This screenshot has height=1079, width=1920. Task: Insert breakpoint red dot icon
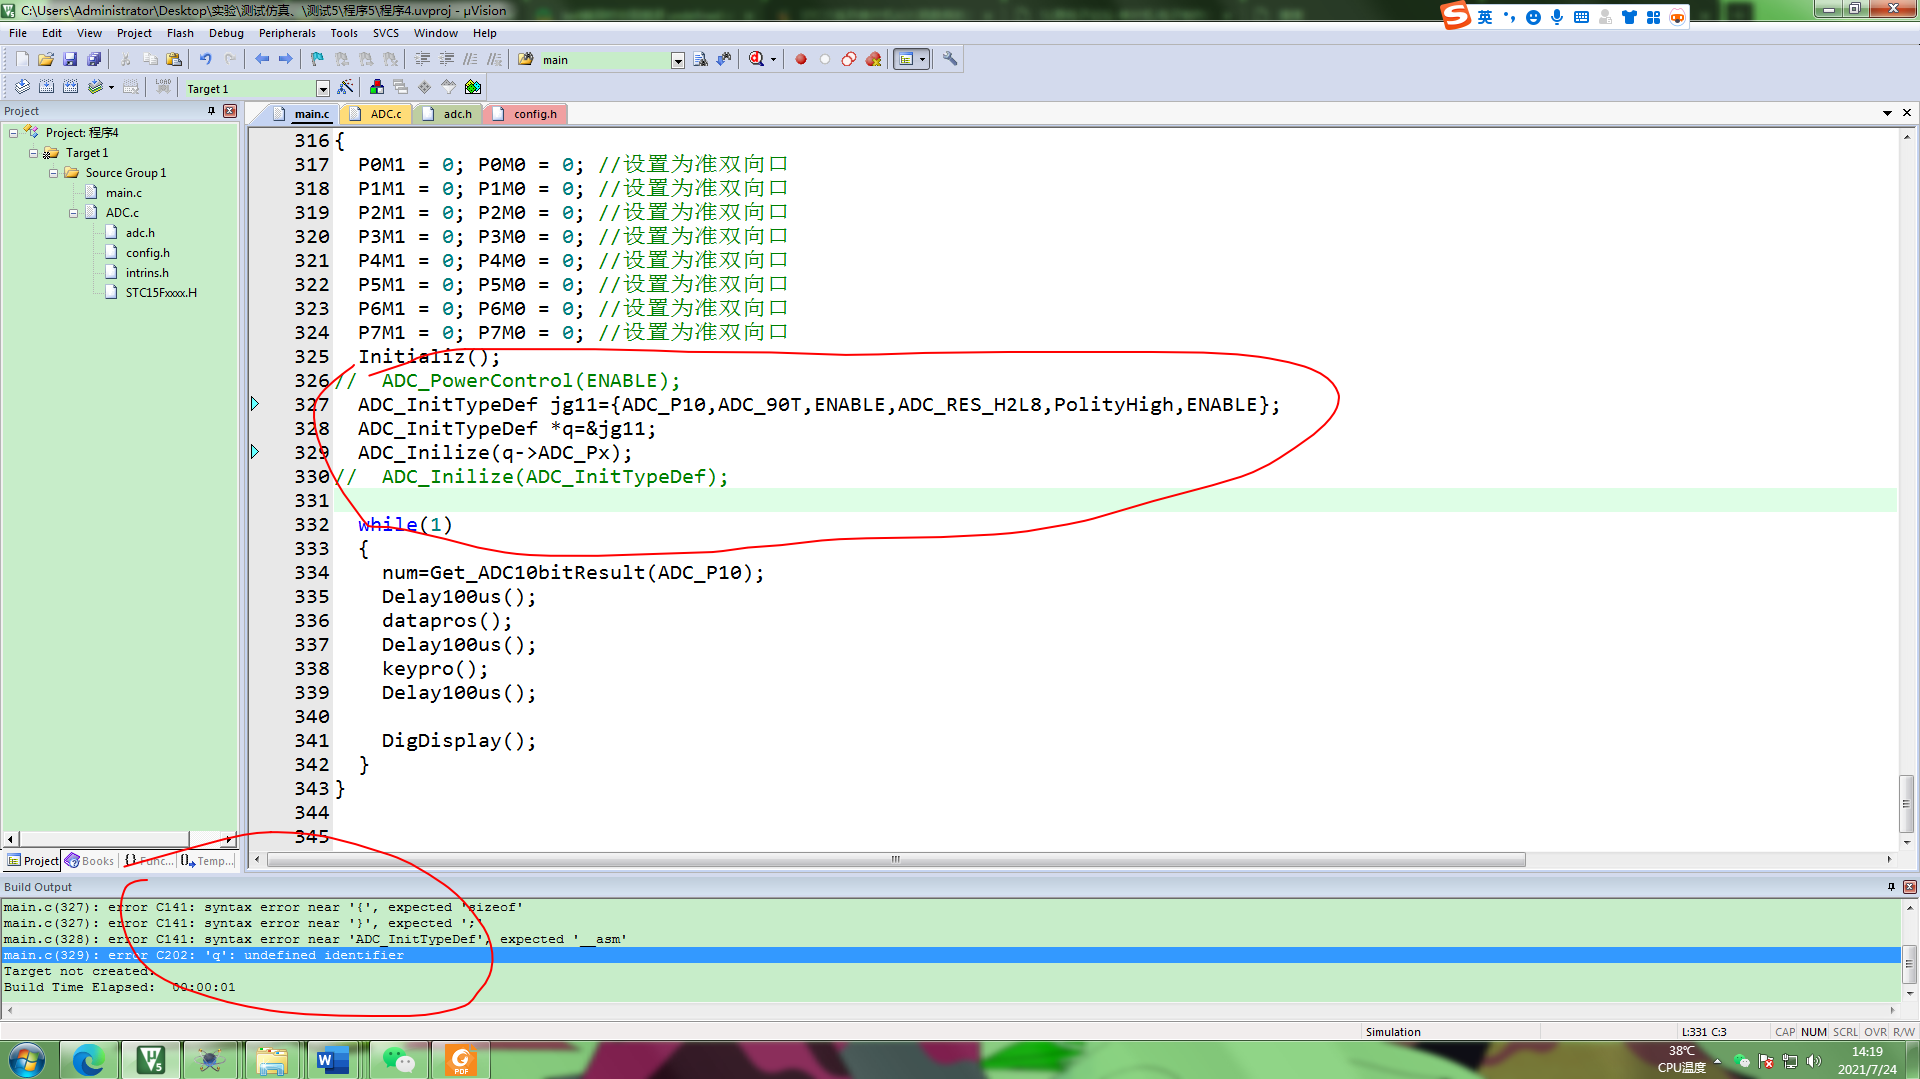(x=801, y=60)
